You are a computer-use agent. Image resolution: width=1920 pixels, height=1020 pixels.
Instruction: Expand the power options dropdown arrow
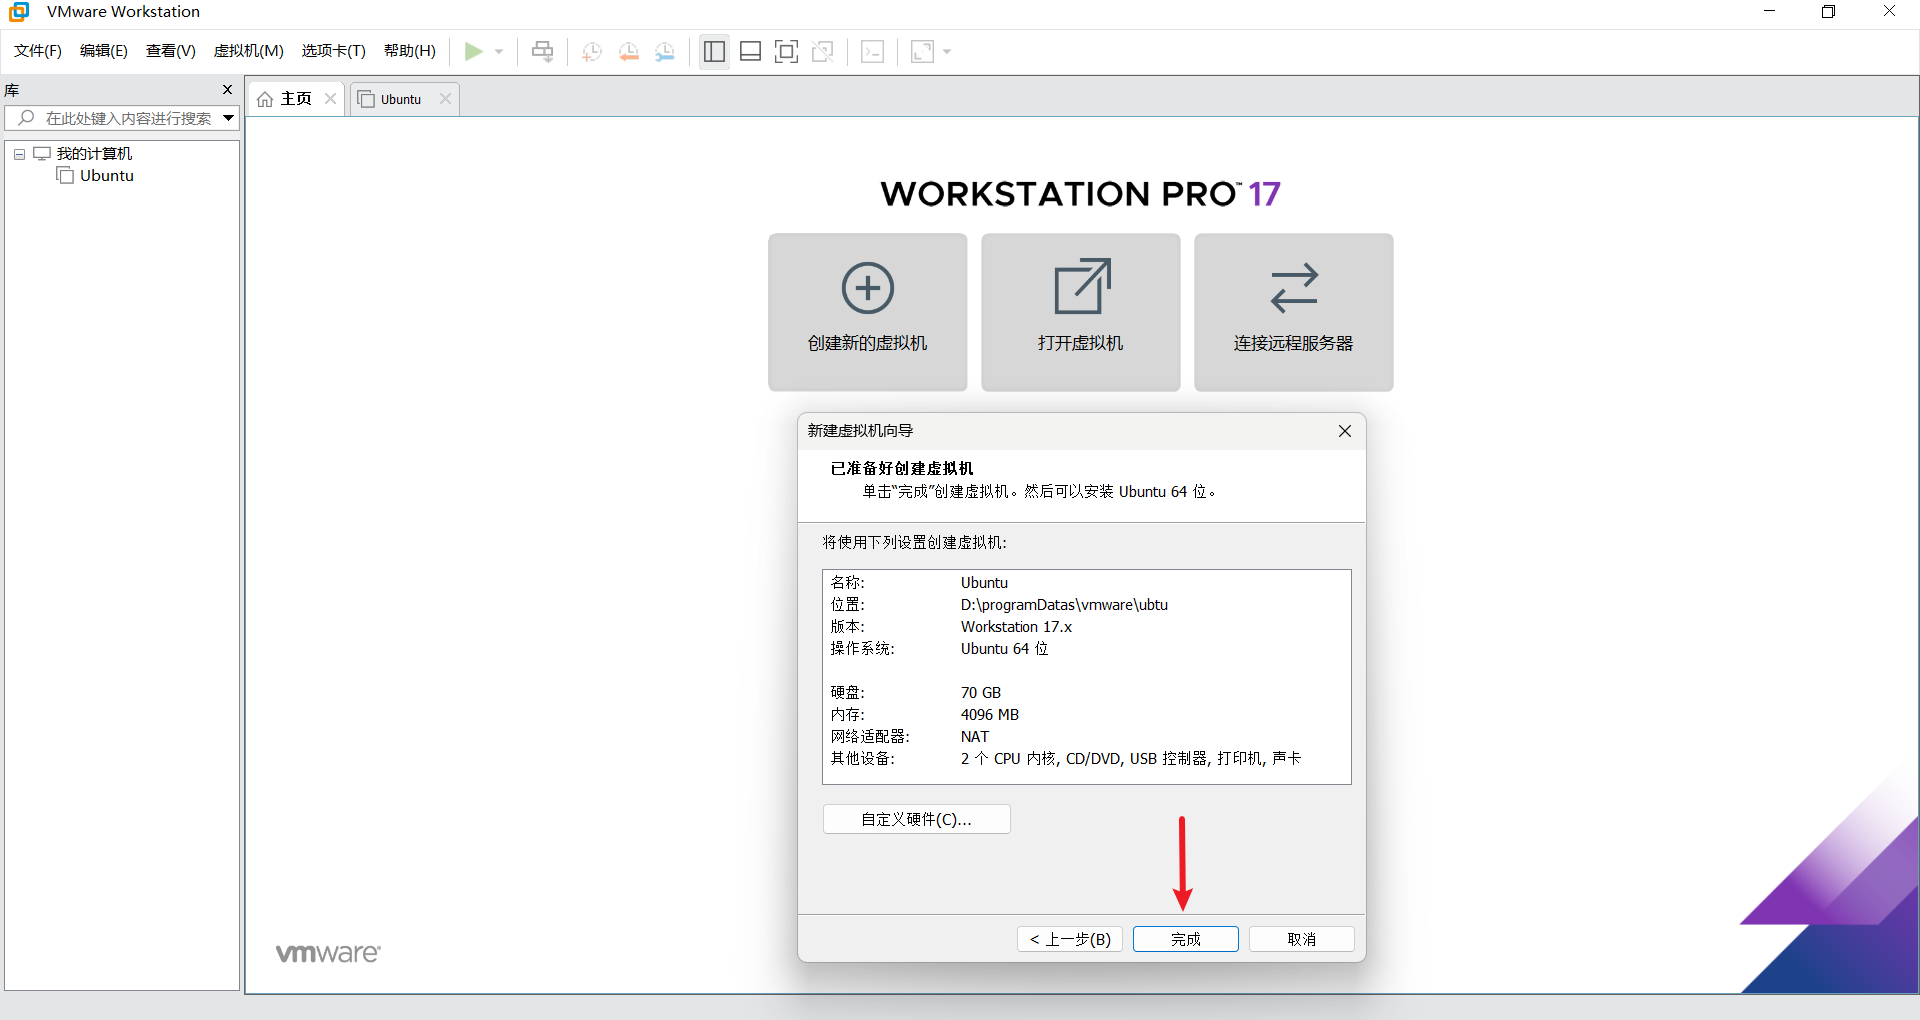(499, 52)
